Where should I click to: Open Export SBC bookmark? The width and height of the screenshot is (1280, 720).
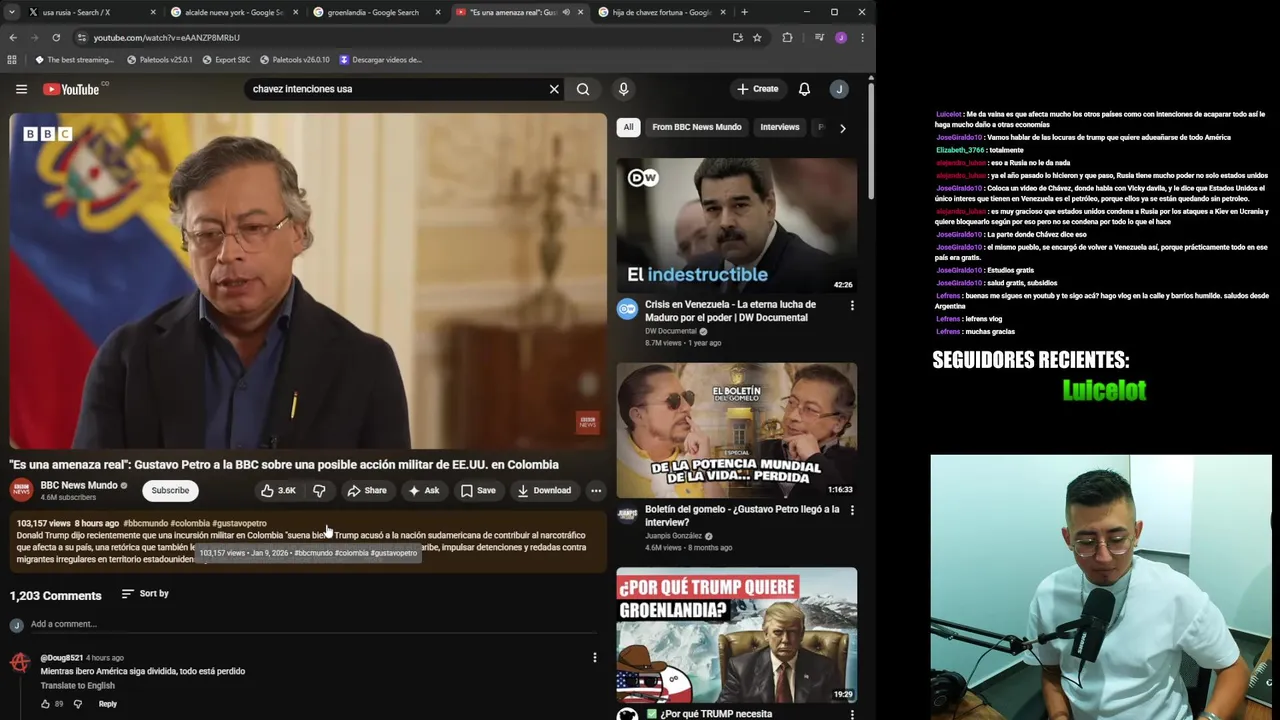(226, 60)
